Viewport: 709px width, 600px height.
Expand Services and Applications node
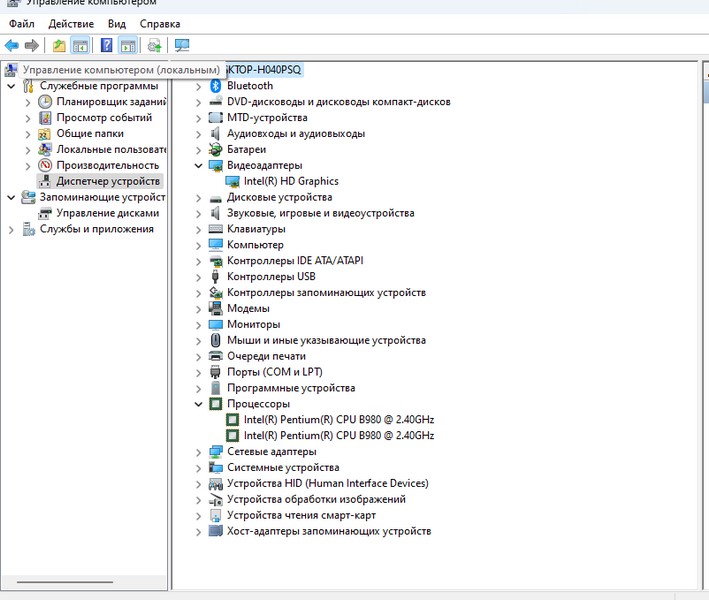12,229
